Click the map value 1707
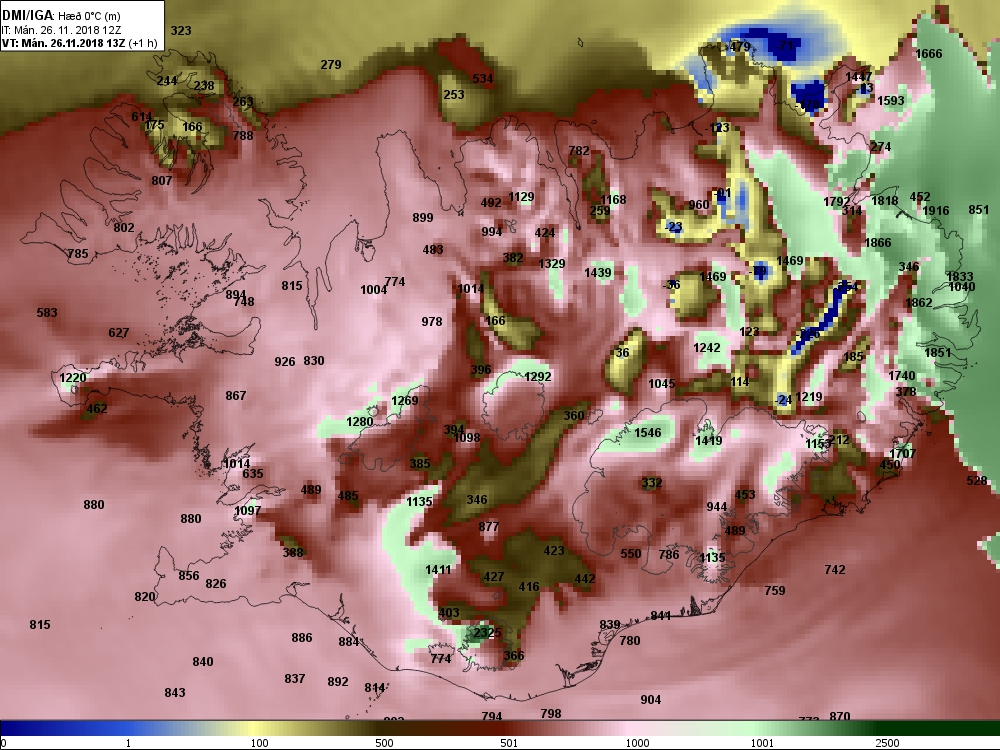1000x750 pixels. (x=902, y=453)
